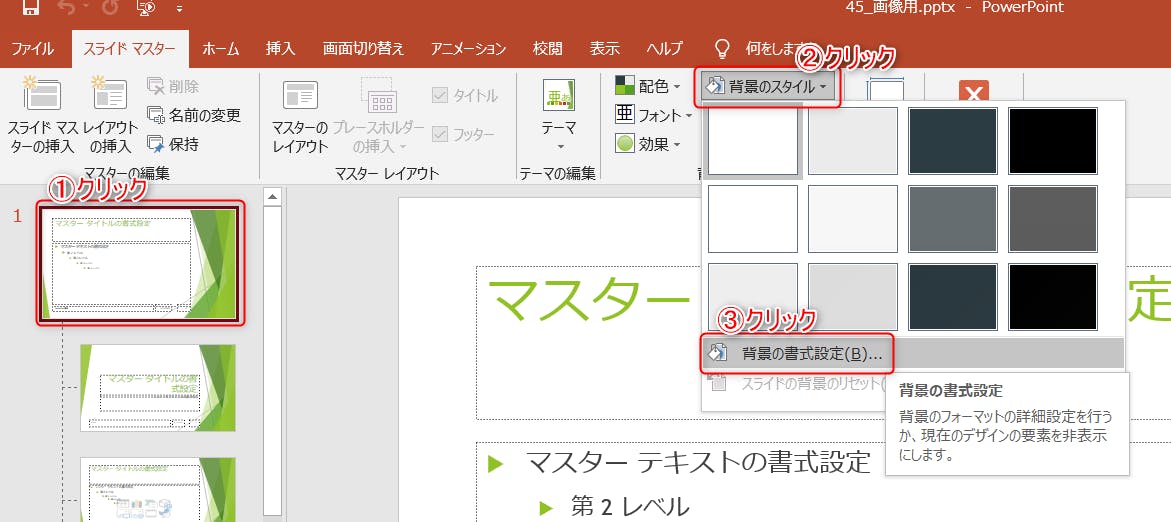Select dark gray swatch at second row end
Screen dimensions: 1171x522
(x=1053, y=219)
